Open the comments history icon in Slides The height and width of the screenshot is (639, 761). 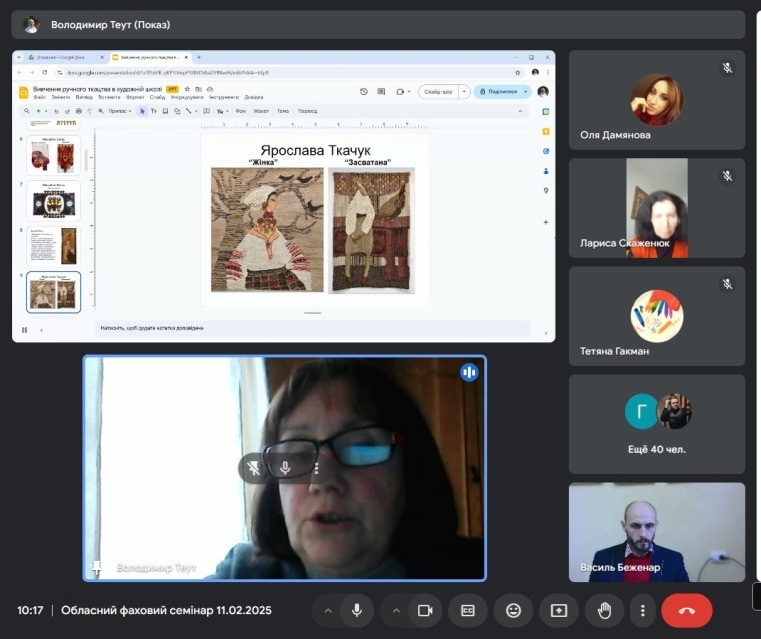(x=381, y=92)
